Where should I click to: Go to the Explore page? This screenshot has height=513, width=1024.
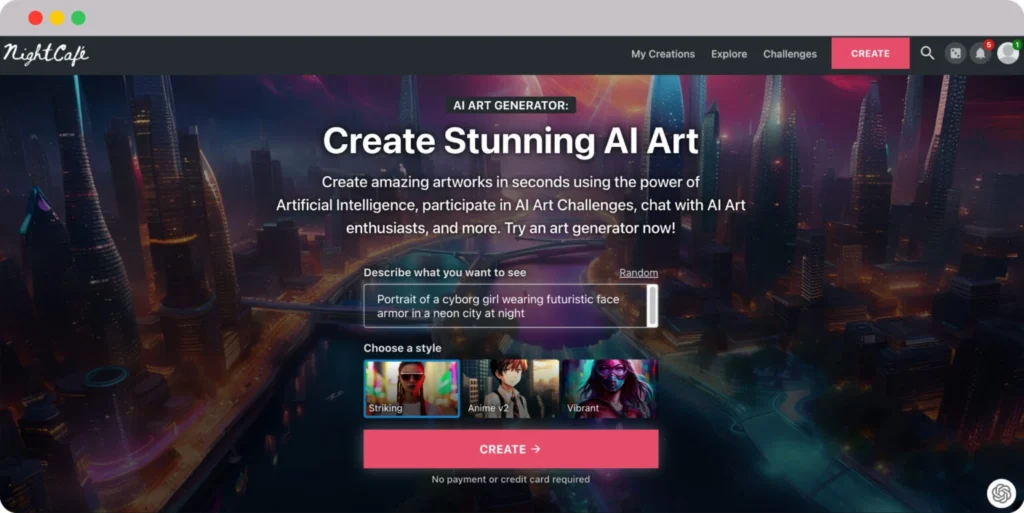click(729, 54)
